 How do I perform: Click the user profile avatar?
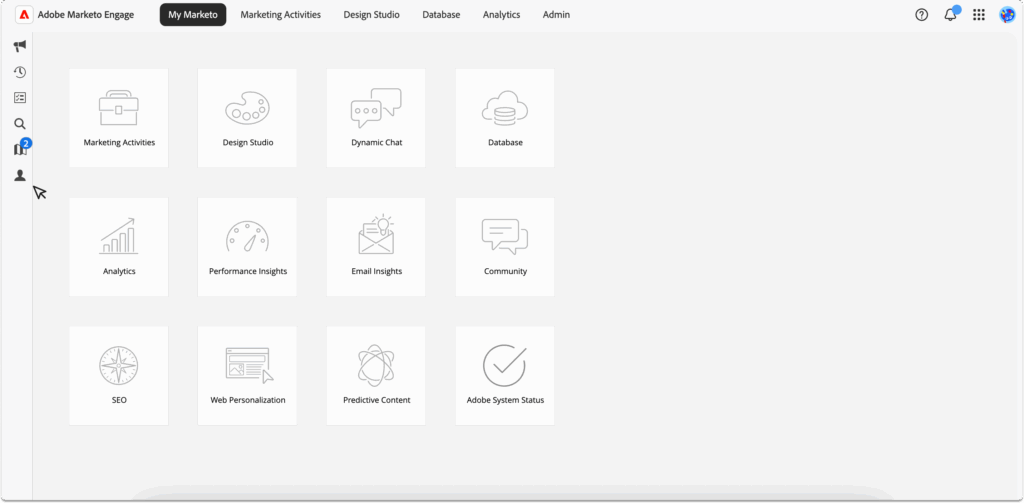[1007, 15]
